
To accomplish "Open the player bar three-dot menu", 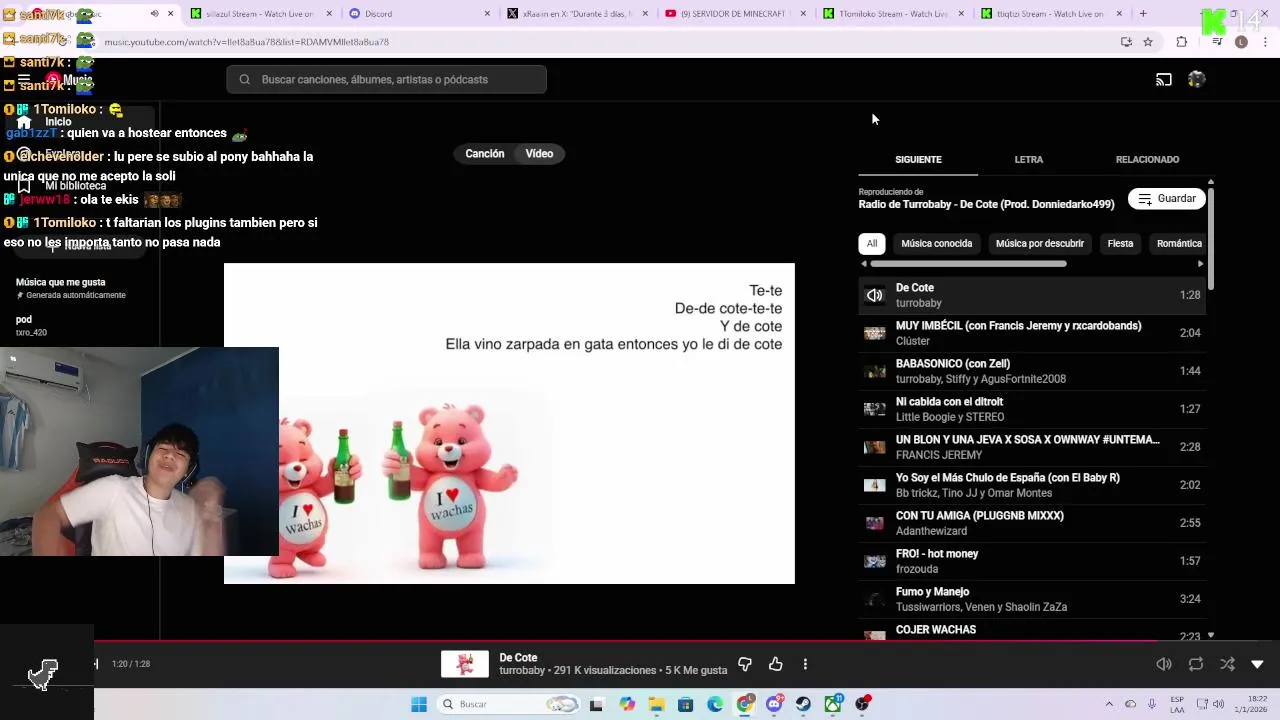I will tap(805, 664).
